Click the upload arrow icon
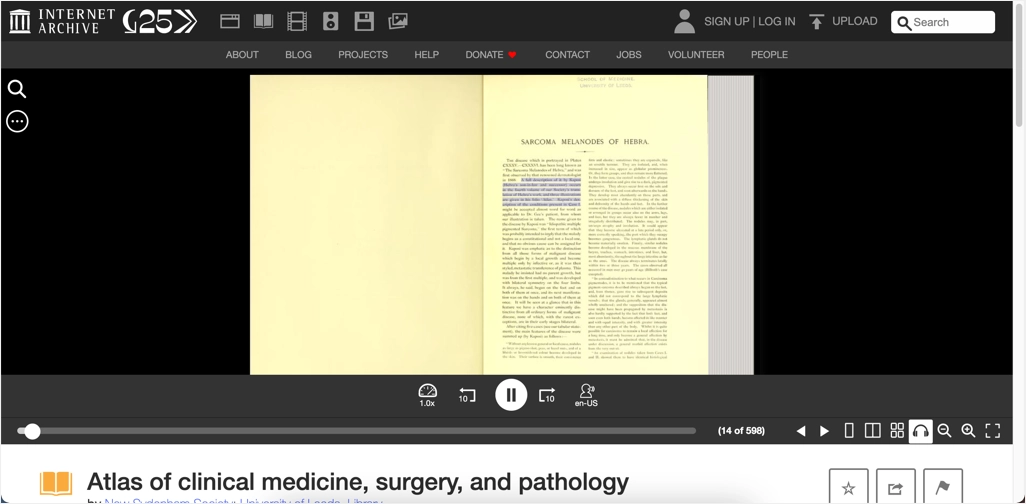The width and height of the screenshot is (1026, 504). [816, 22]
